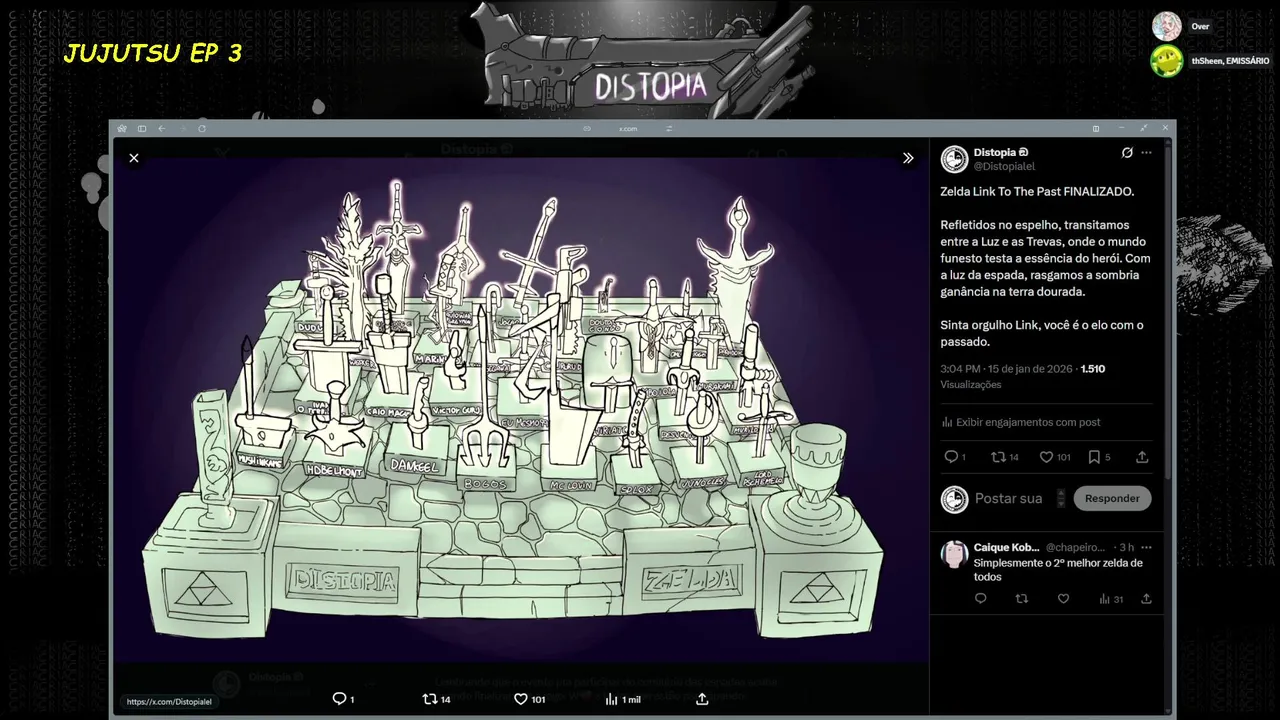This screenshot has height=720, width=1280.
Task: Open Caique Kob's avatar in the reply
Action: [x=954, y=555]
